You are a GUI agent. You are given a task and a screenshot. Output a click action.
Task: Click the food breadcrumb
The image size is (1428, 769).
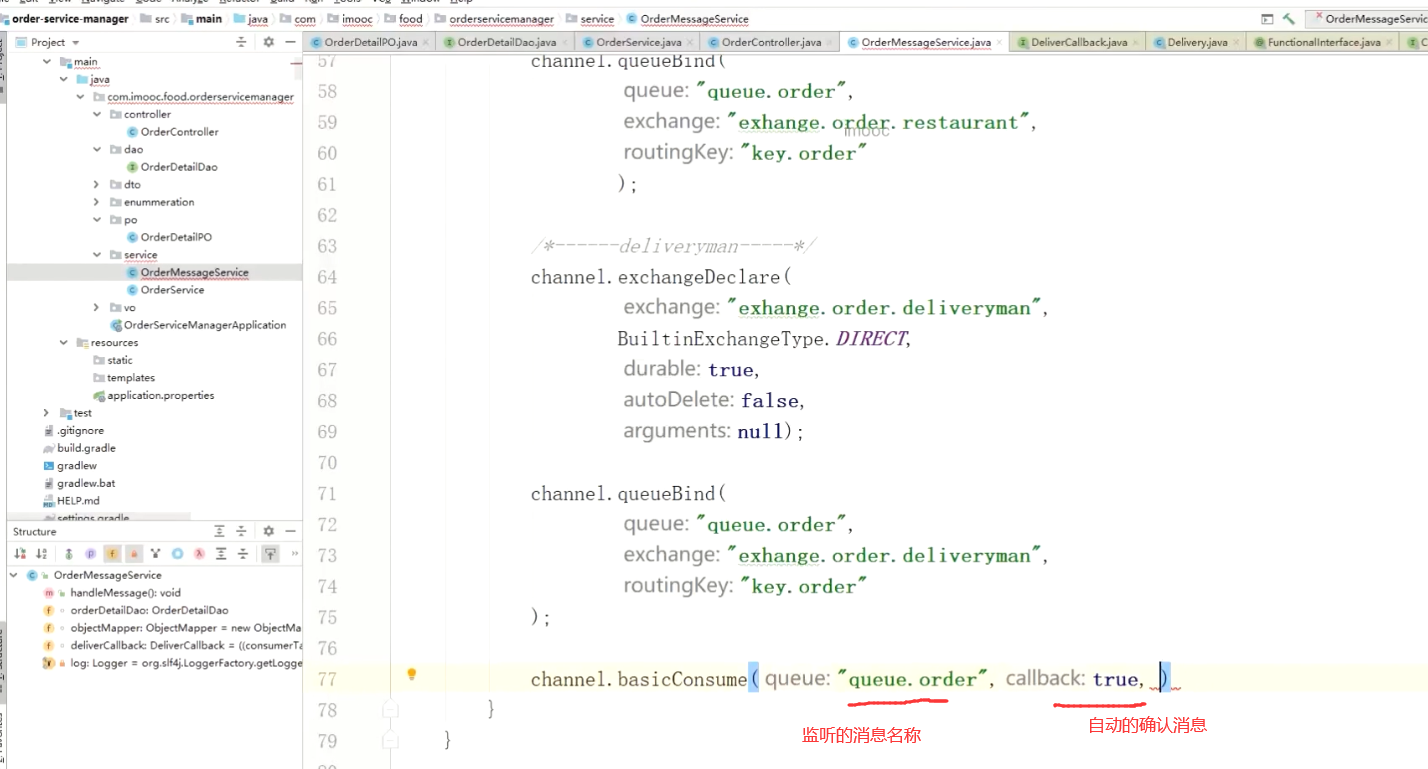[410, 19]
